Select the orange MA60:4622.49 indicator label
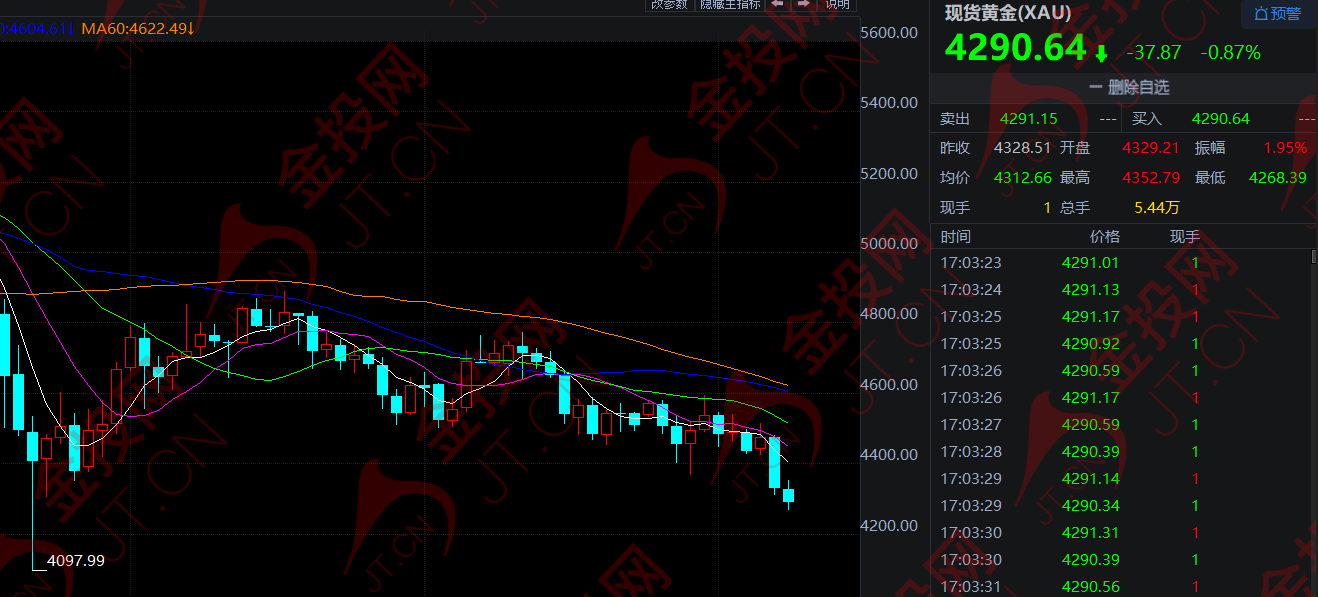This screenshot has height=597, width=1318. pos(138,29)
